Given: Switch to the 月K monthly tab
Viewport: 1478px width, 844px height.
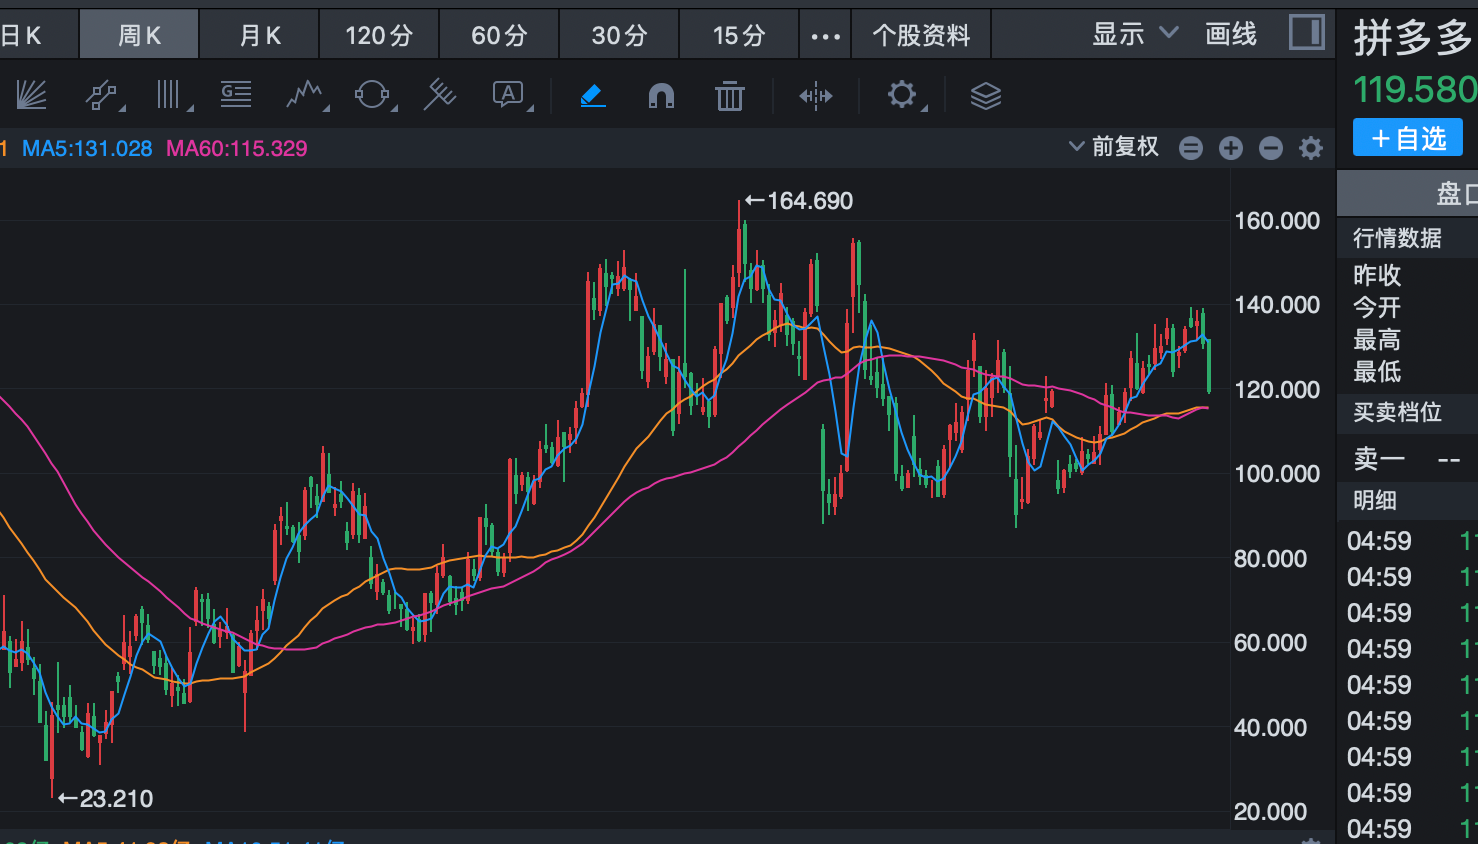Looking at the screenshot, I should tap(260, 36).
